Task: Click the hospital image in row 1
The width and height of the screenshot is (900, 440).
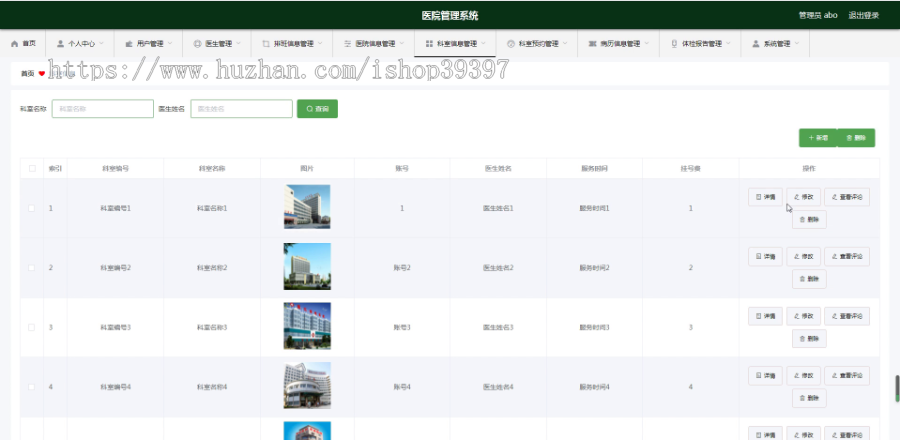Action: [307, 207]
